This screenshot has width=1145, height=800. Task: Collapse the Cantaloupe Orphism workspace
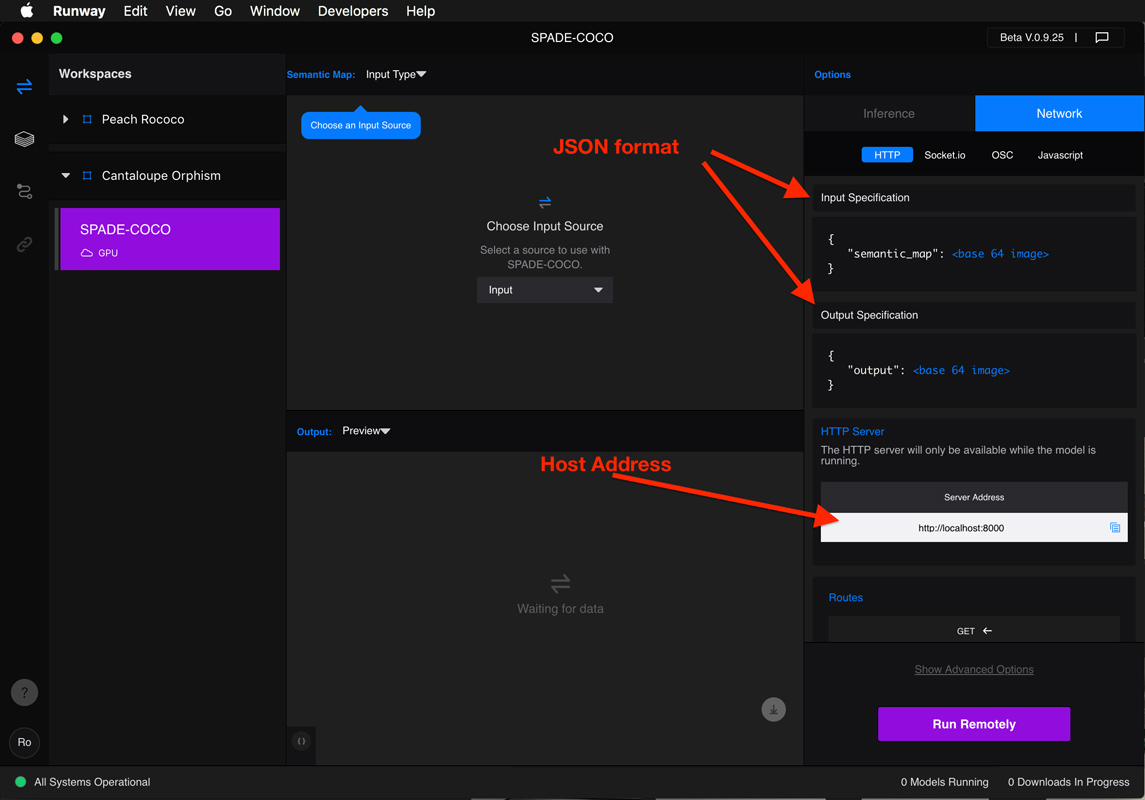(66, 175)
